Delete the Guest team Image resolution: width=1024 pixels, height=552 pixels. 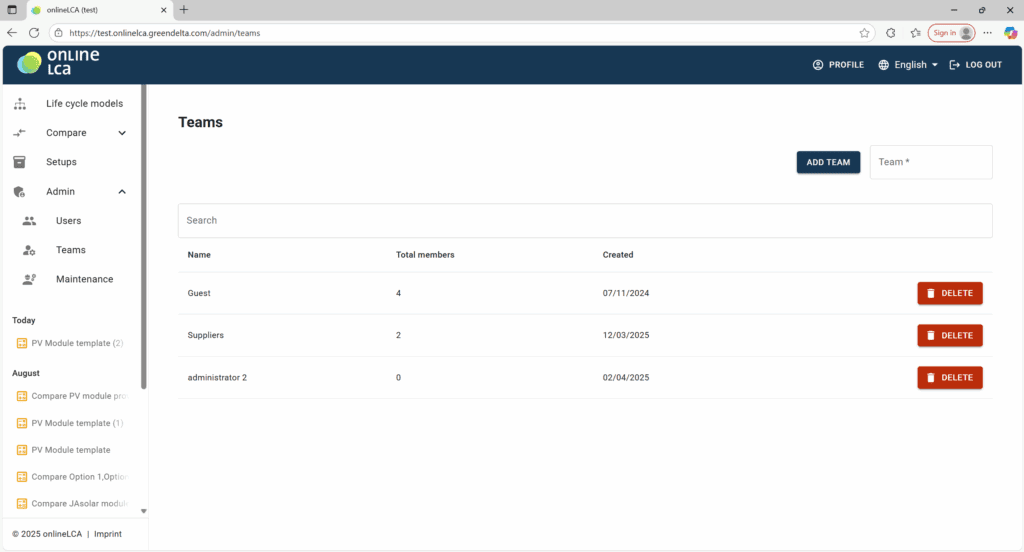point(949,293)
